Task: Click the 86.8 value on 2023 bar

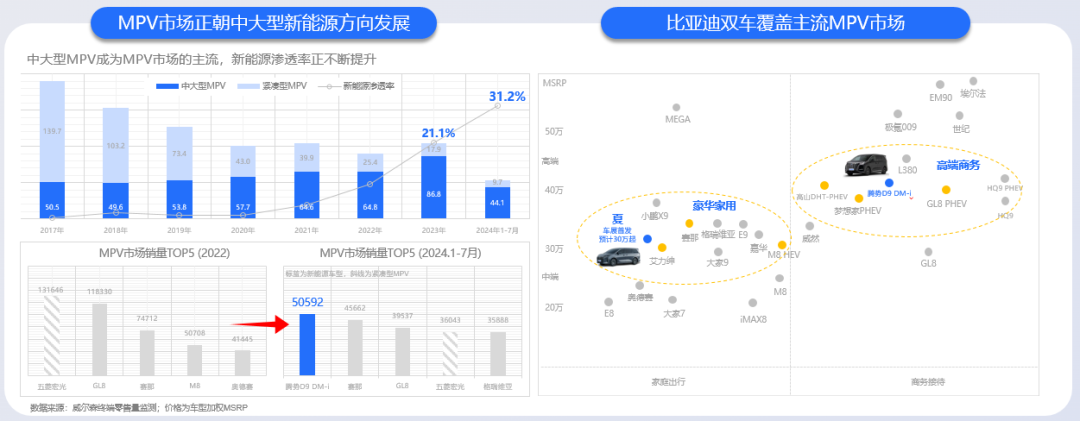Action: pos(434,195)
